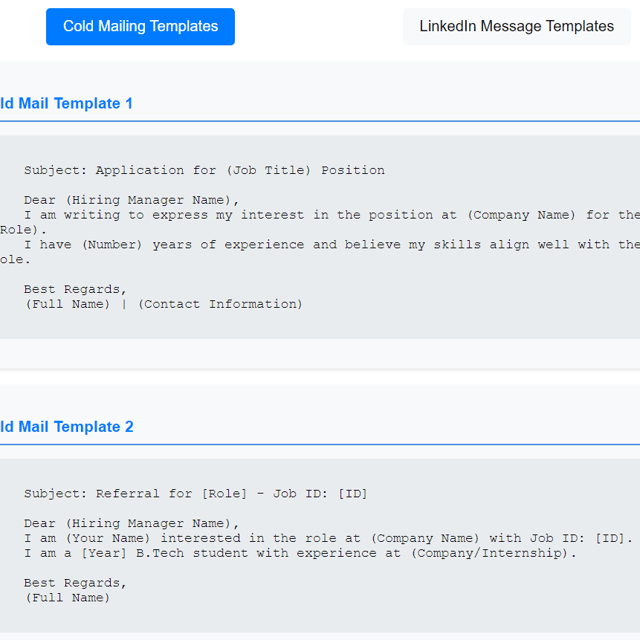Image resolution: width=640 pixels, height=640 pixels.
Task: Click 'Dear (Hiring Manager Name),' in Template 2
Action: pos(131,523)
